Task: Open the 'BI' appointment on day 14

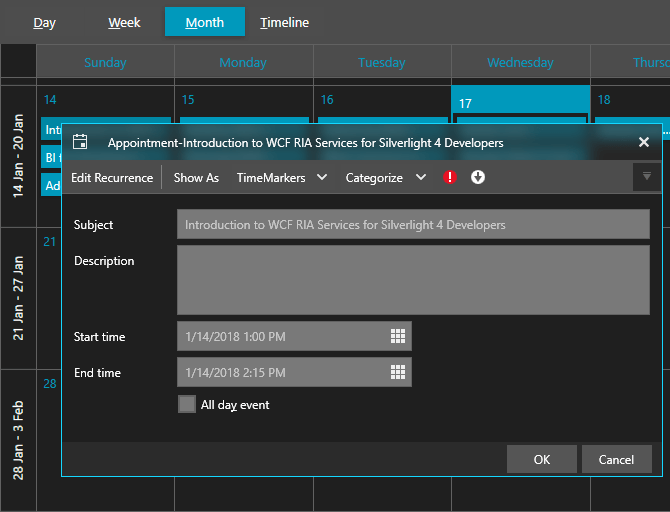Action: pyautogui.click(x=51, y=157)
